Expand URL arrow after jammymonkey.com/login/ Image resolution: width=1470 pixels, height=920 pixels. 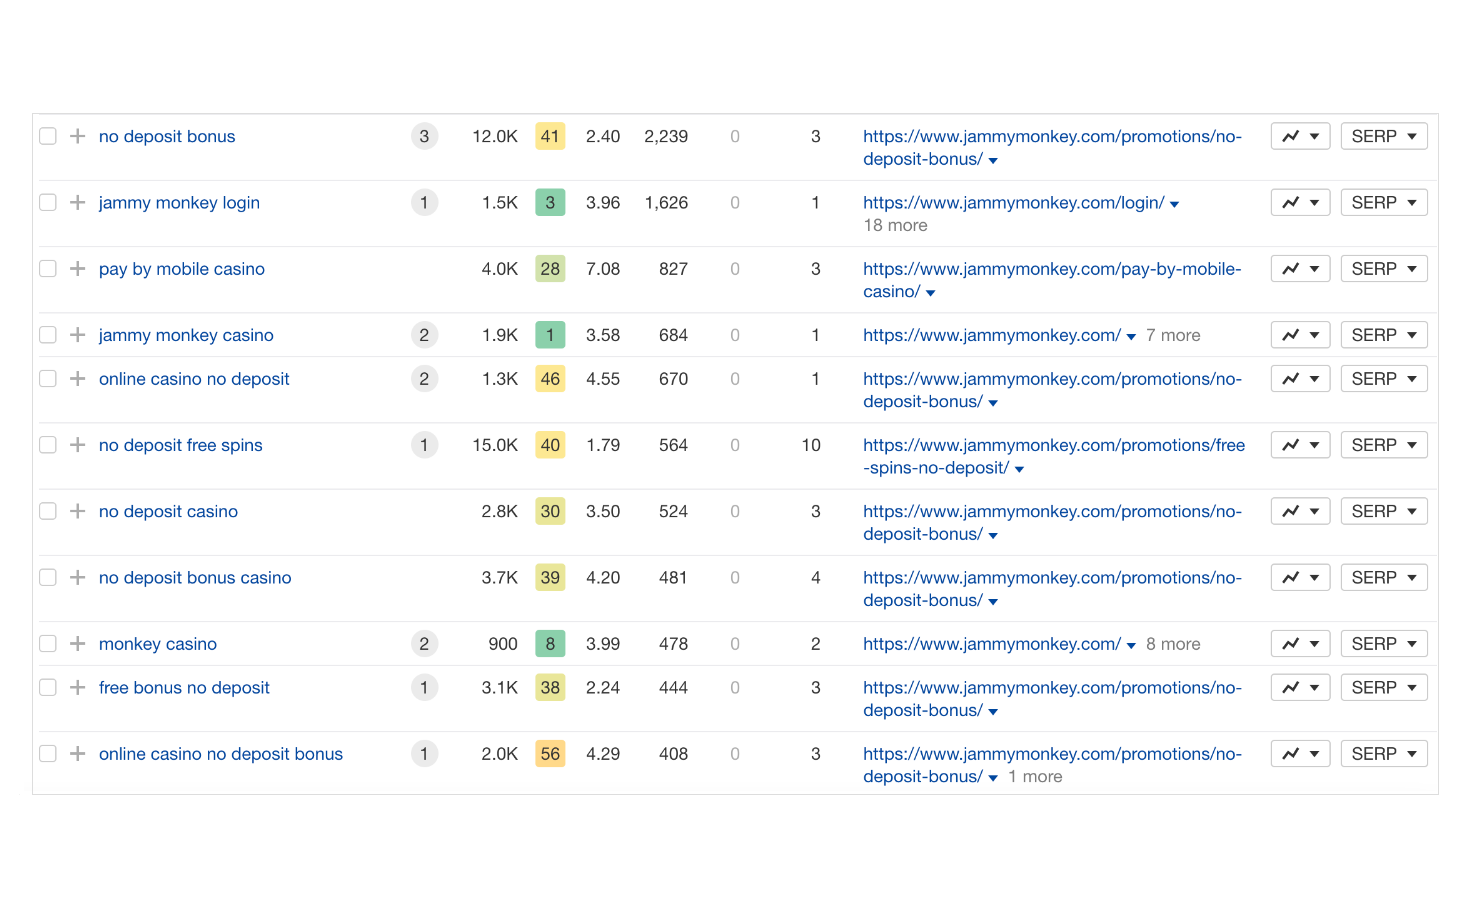1175,204
